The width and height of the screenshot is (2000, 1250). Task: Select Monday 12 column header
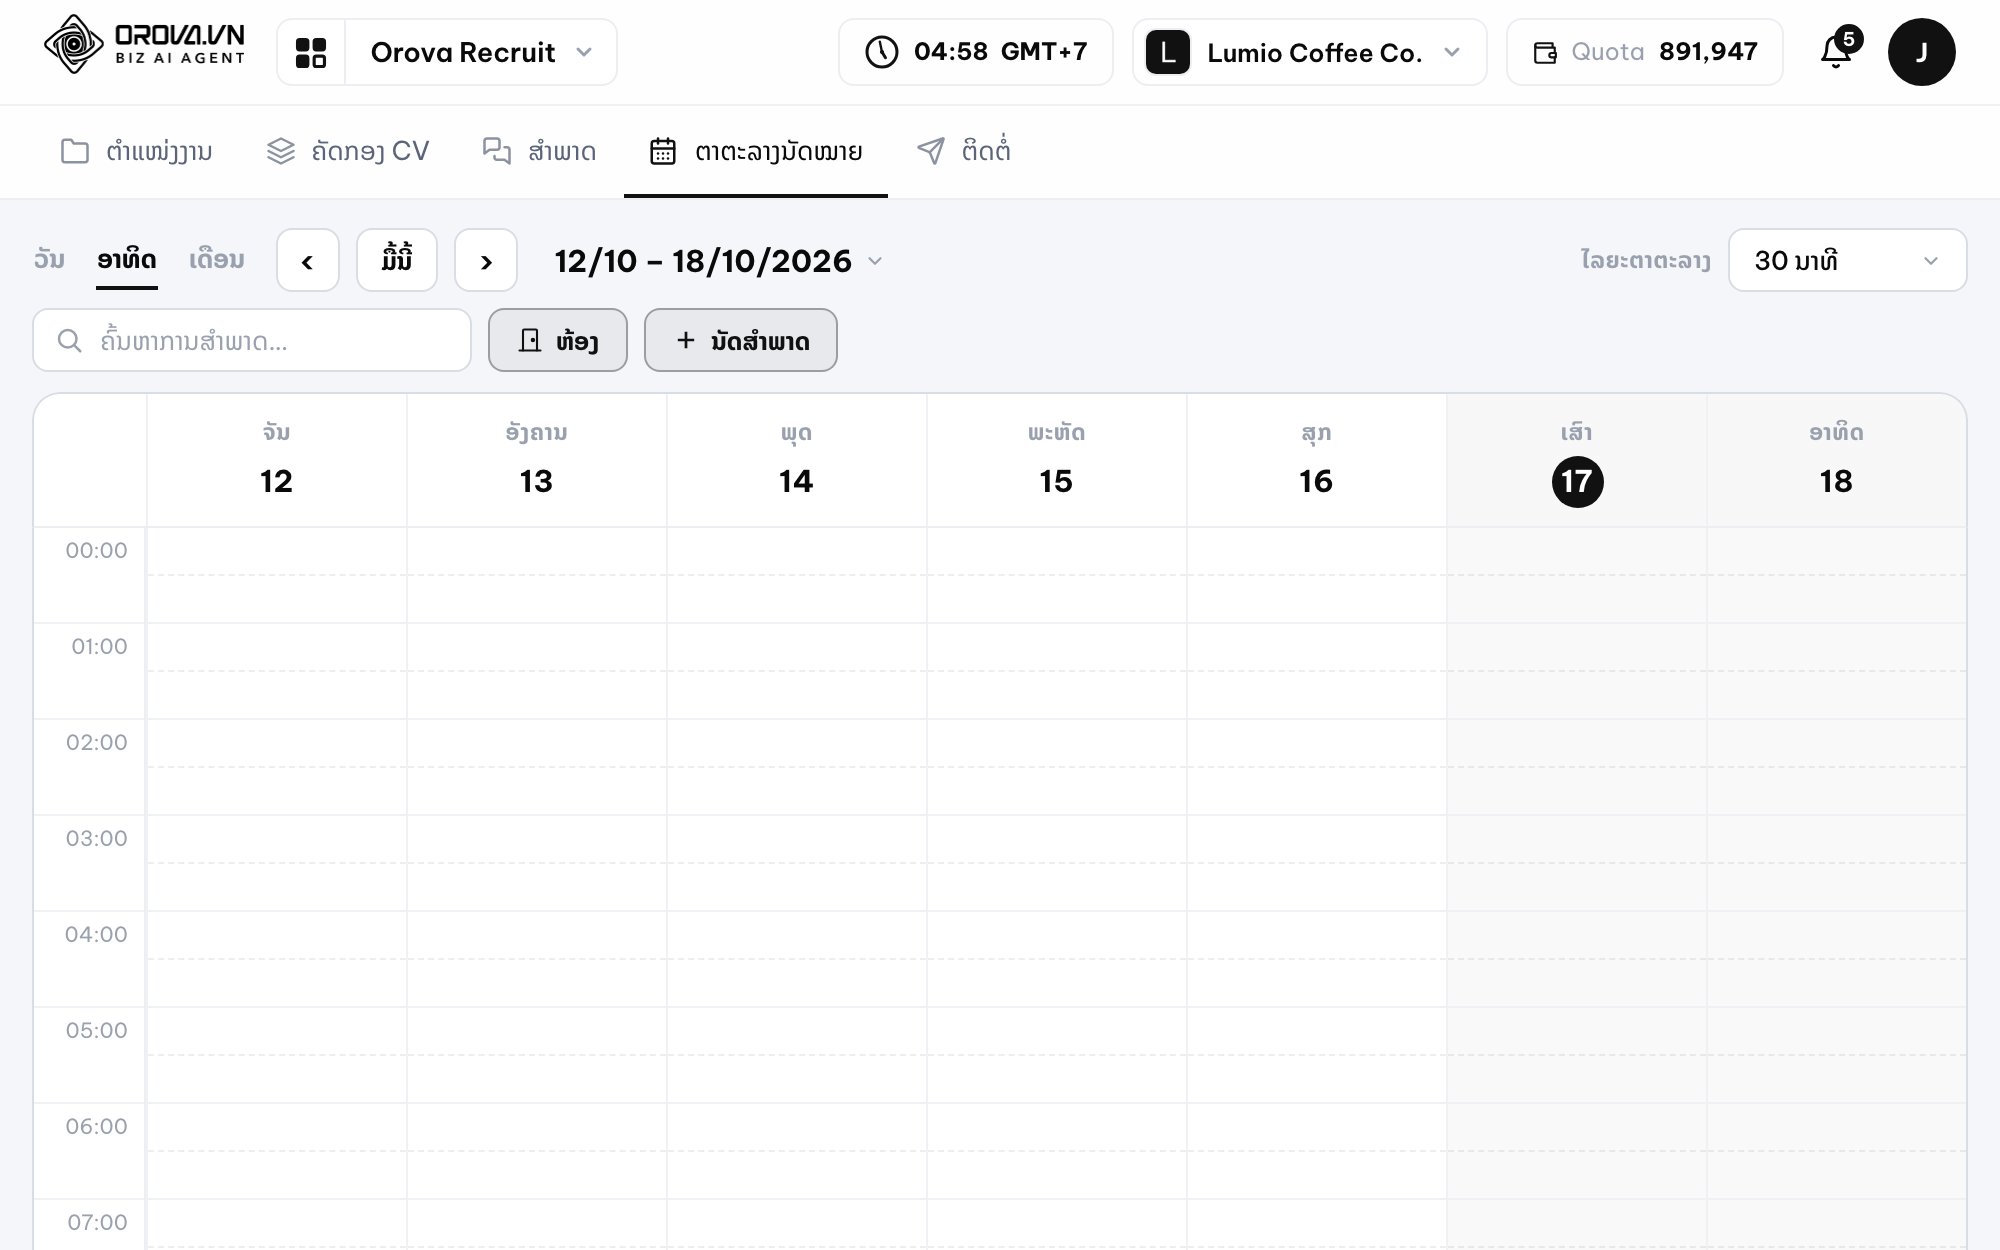coord(277,460)
